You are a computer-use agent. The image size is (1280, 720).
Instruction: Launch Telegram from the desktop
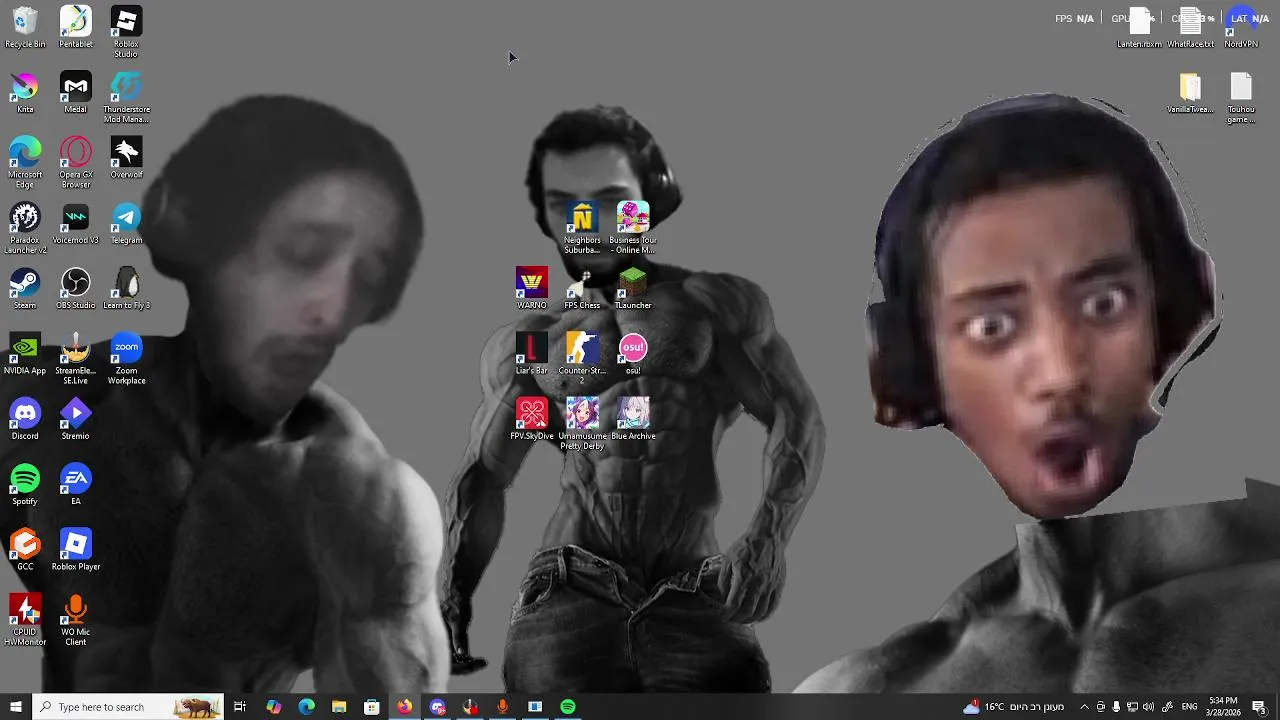(126, 224)
